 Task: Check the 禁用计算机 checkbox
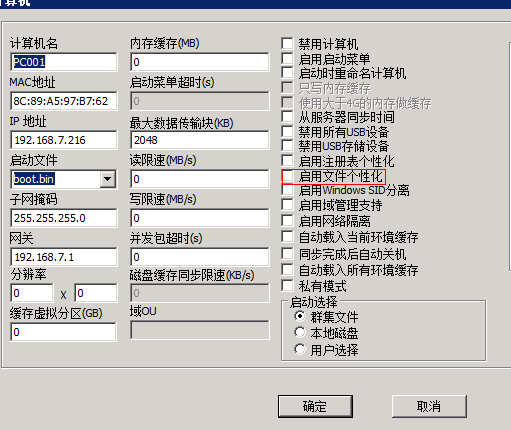pyautogui.click(x=287, y=43)
